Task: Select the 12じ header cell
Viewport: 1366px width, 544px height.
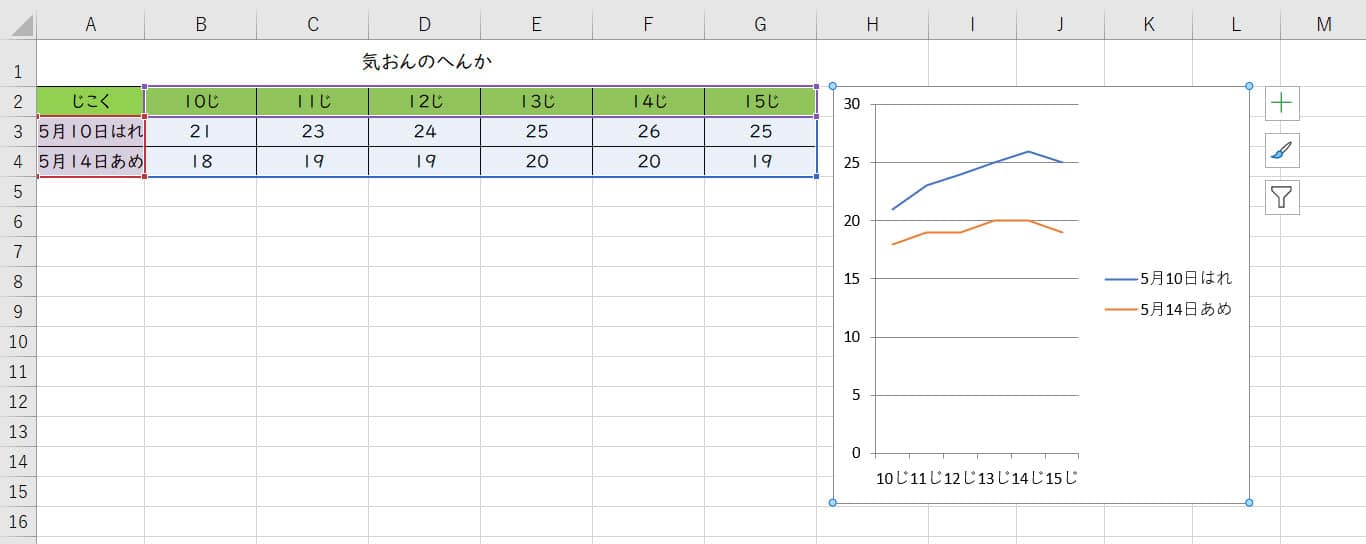Action: pos(425,102)
